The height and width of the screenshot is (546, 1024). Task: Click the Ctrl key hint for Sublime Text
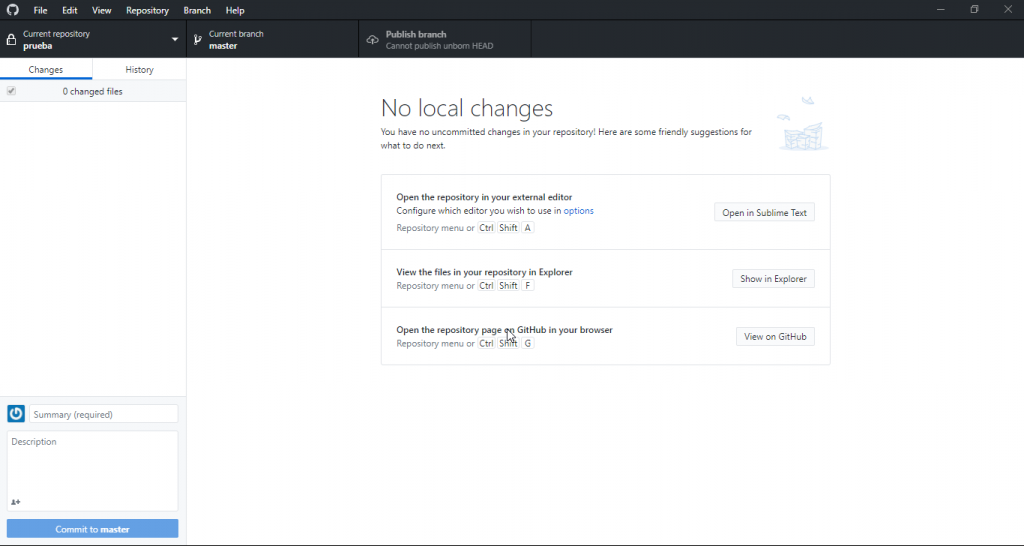coord(486,227)
